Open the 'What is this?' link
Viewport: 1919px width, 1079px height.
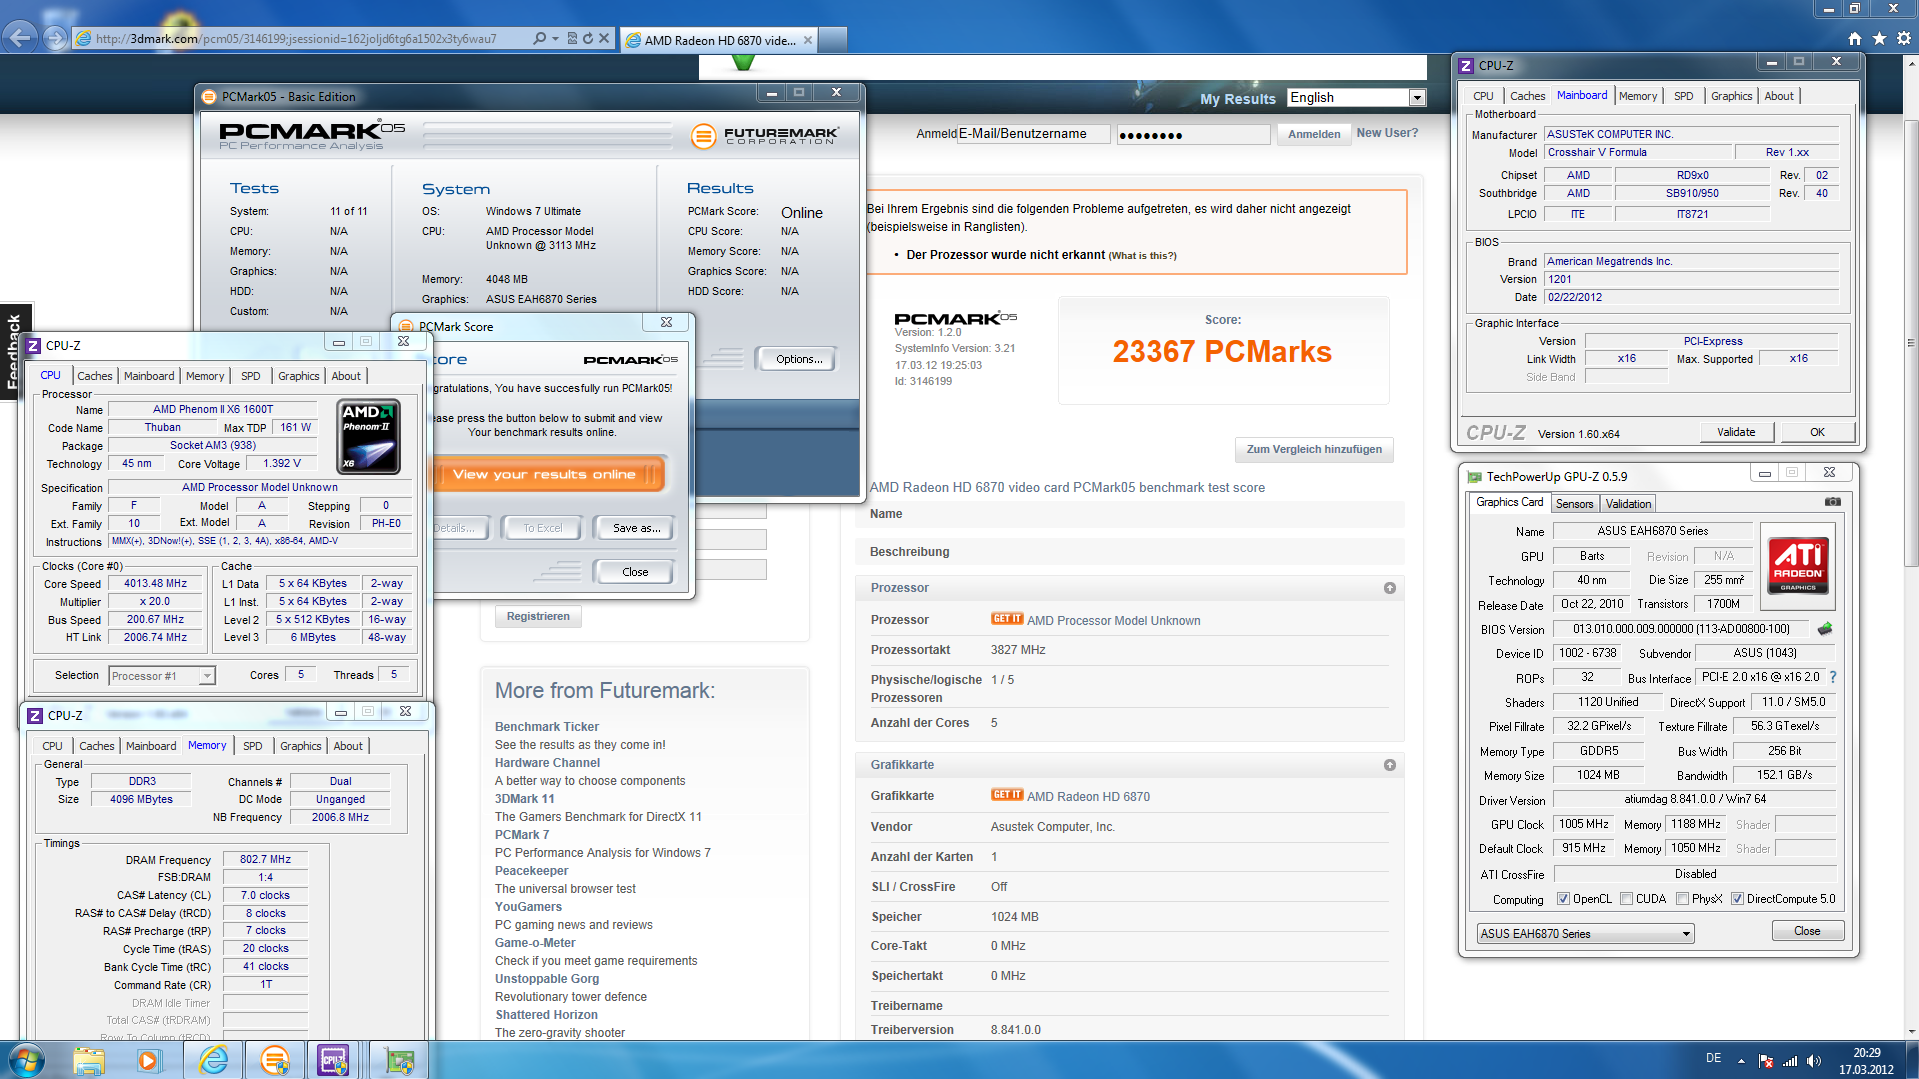pyautogui.click(x=1142, y=256)
